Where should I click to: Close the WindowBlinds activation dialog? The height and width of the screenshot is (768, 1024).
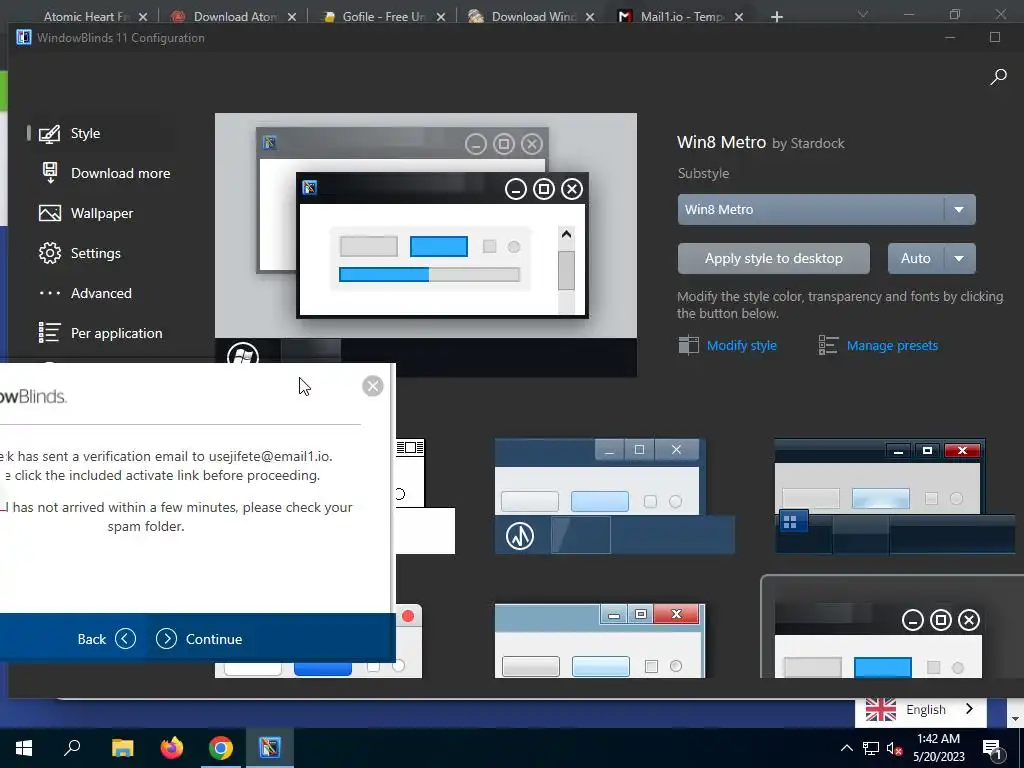click(372, 386)
